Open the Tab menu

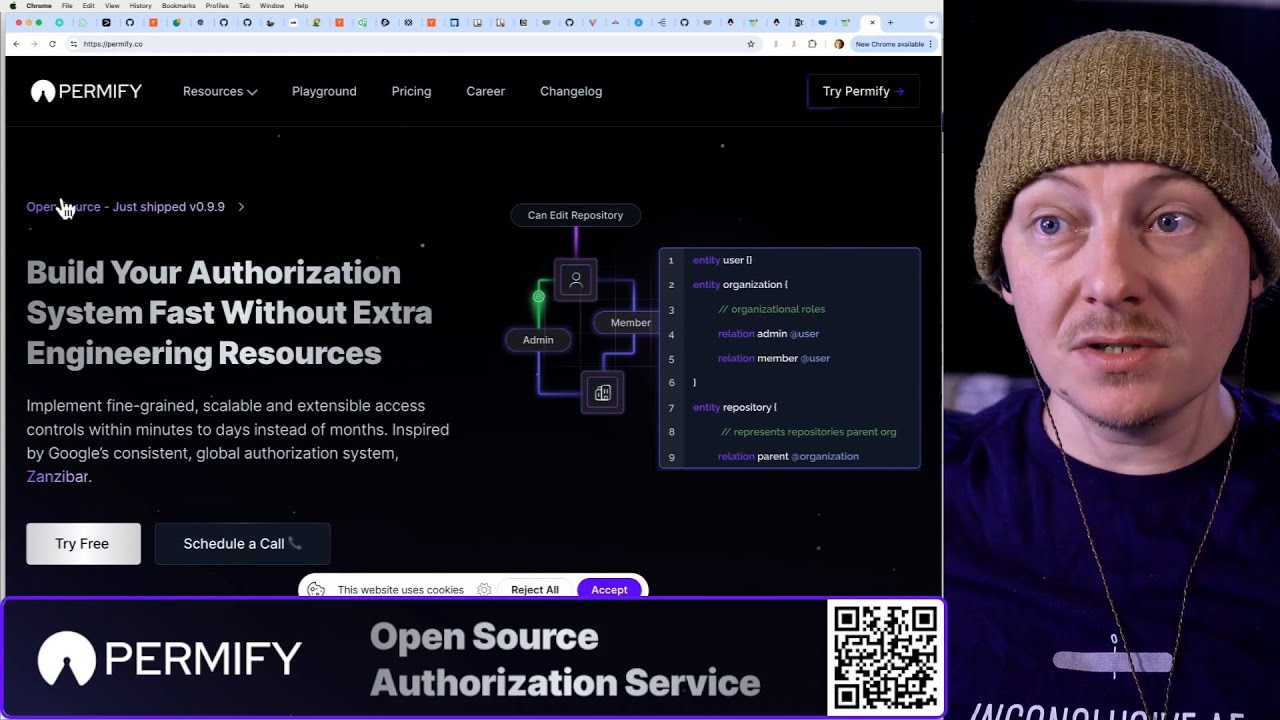[x=244, y=6]
